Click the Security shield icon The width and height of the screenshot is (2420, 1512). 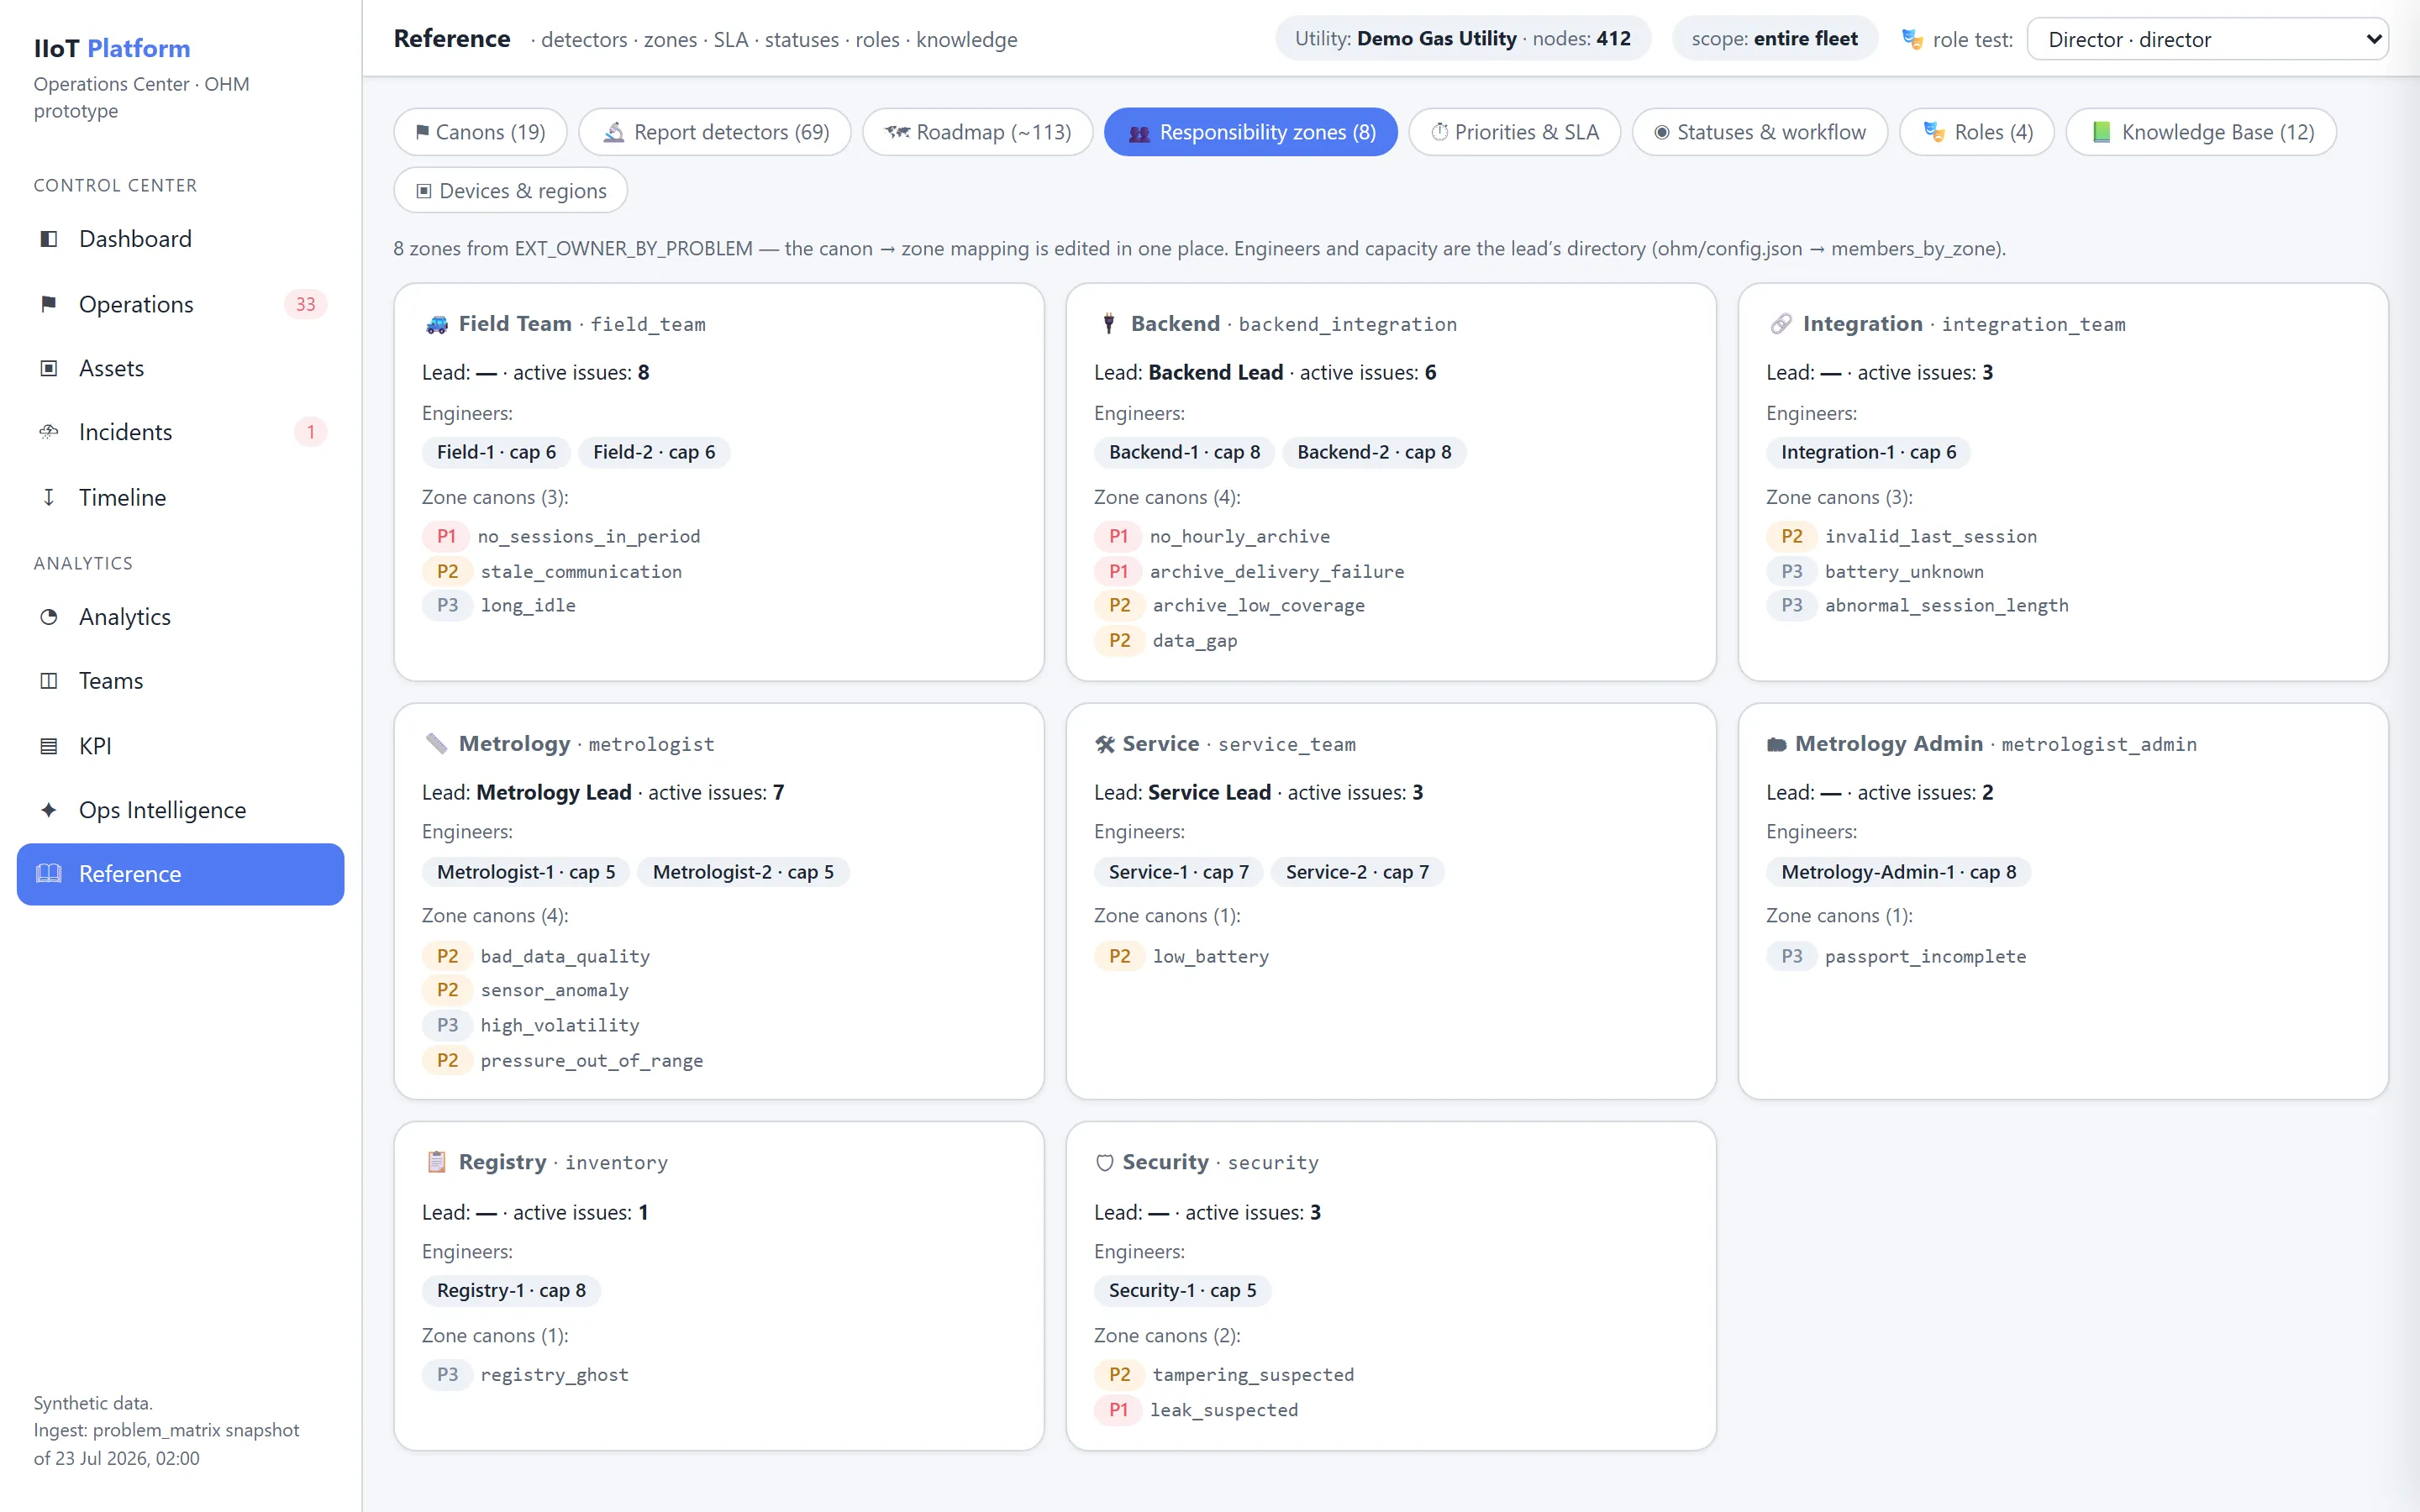point(1105,1163)
